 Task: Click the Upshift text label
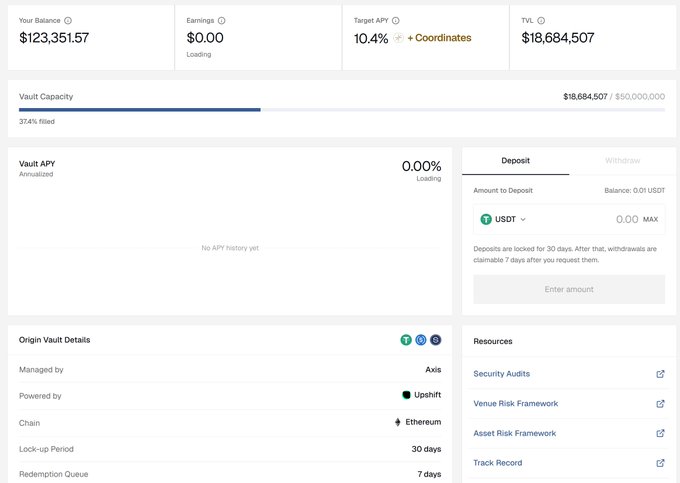[428, 395]
